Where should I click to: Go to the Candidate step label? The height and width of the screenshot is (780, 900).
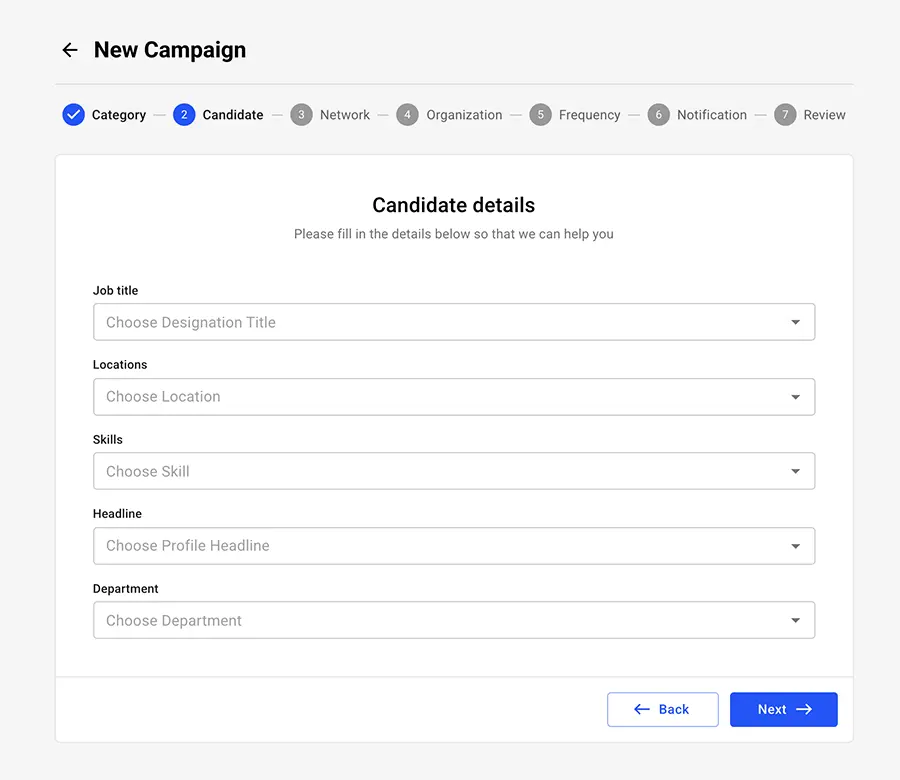click(x=233, y=115)
